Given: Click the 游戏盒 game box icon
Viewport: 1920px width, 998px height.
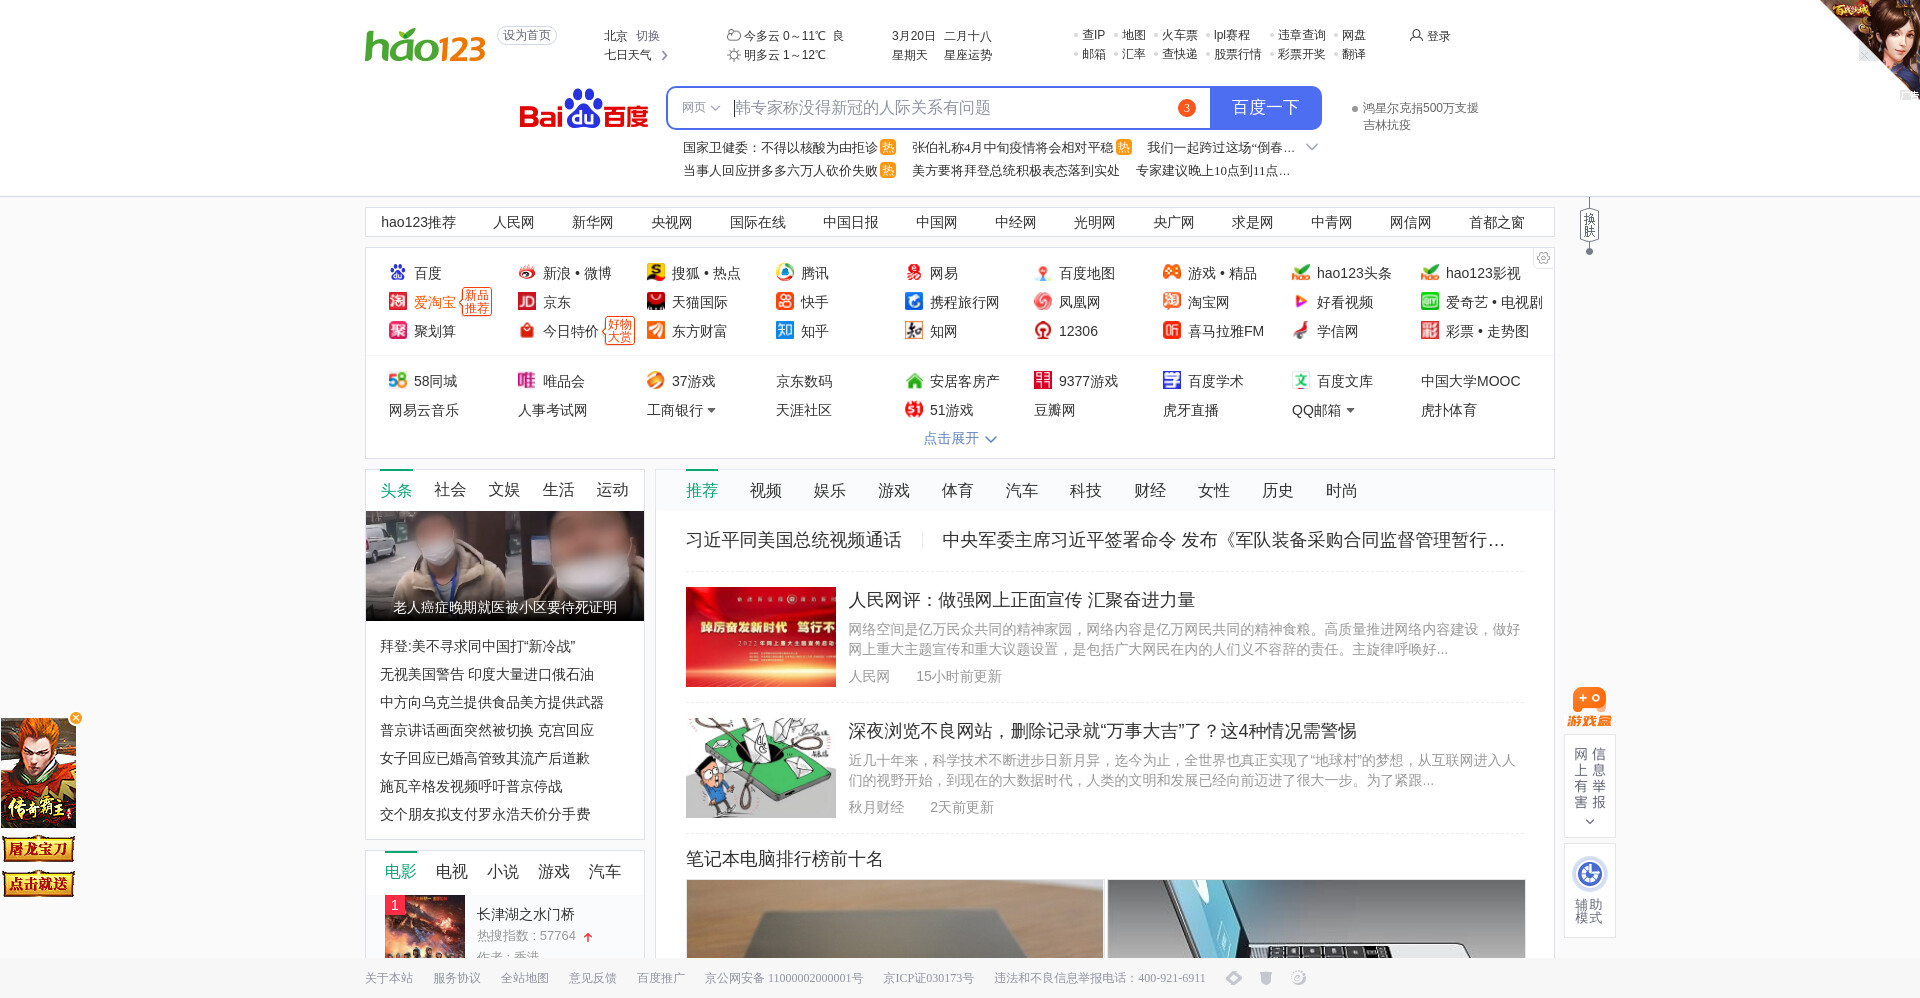Looking at the screenshot, I should (x=1589, y=707).
